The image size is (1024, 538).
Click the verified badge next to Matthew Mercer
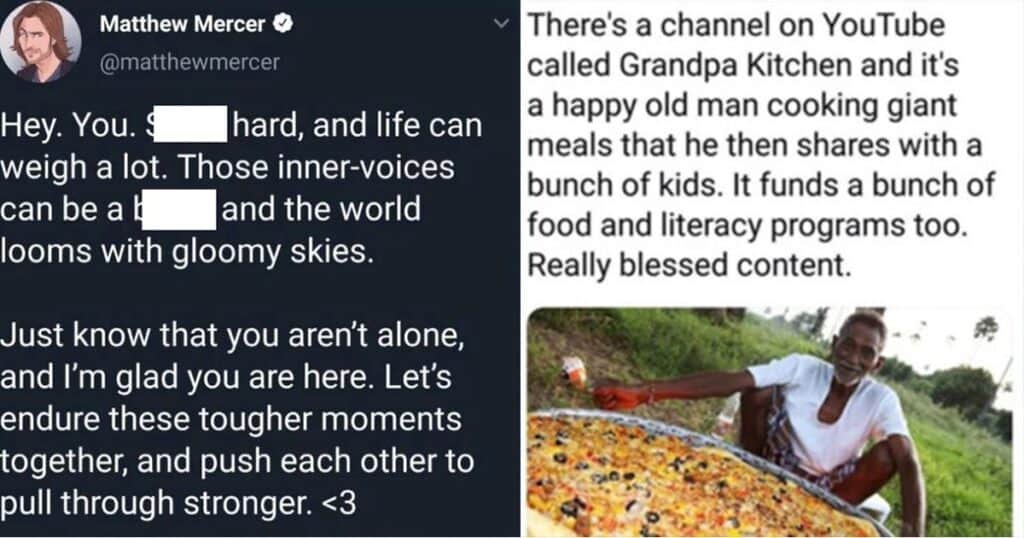coord(284,25)
